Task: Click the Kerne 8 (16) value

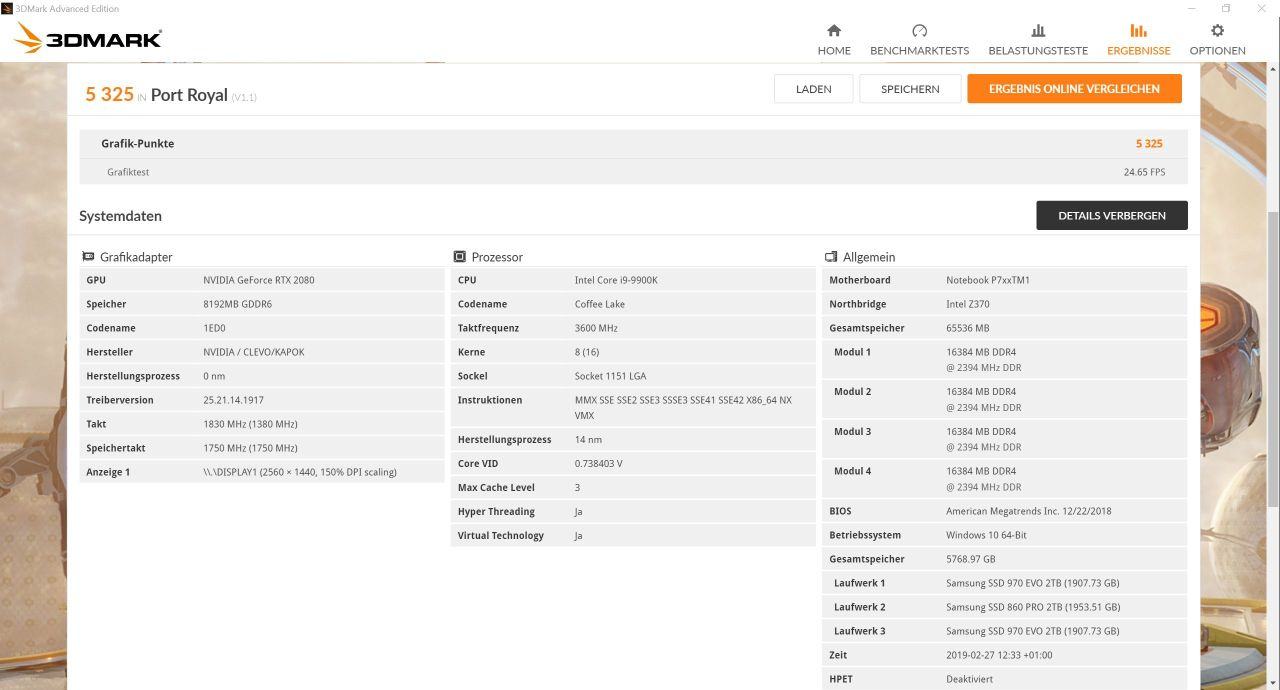Action: [x=587, y=352]
